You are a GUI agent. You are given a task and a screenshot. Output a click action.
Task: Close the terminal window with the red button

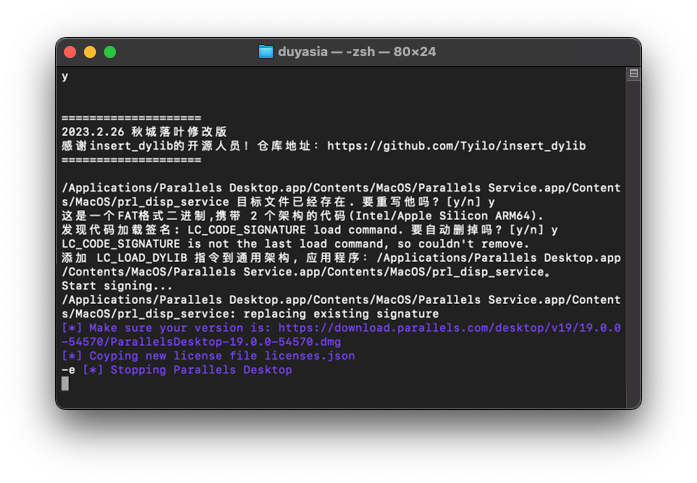[70, 52]
